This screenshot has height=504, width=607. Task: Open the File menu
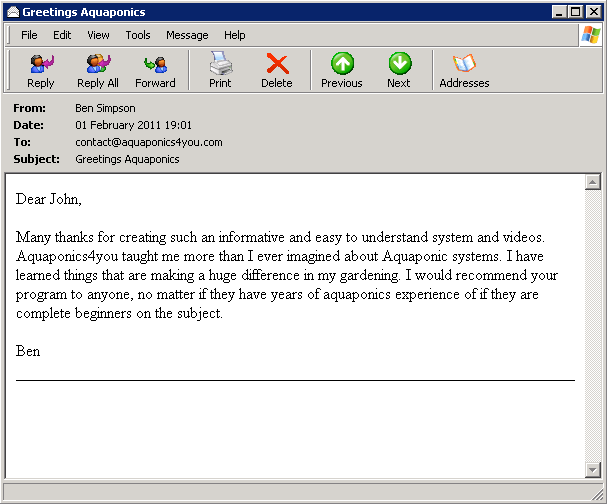29,35
